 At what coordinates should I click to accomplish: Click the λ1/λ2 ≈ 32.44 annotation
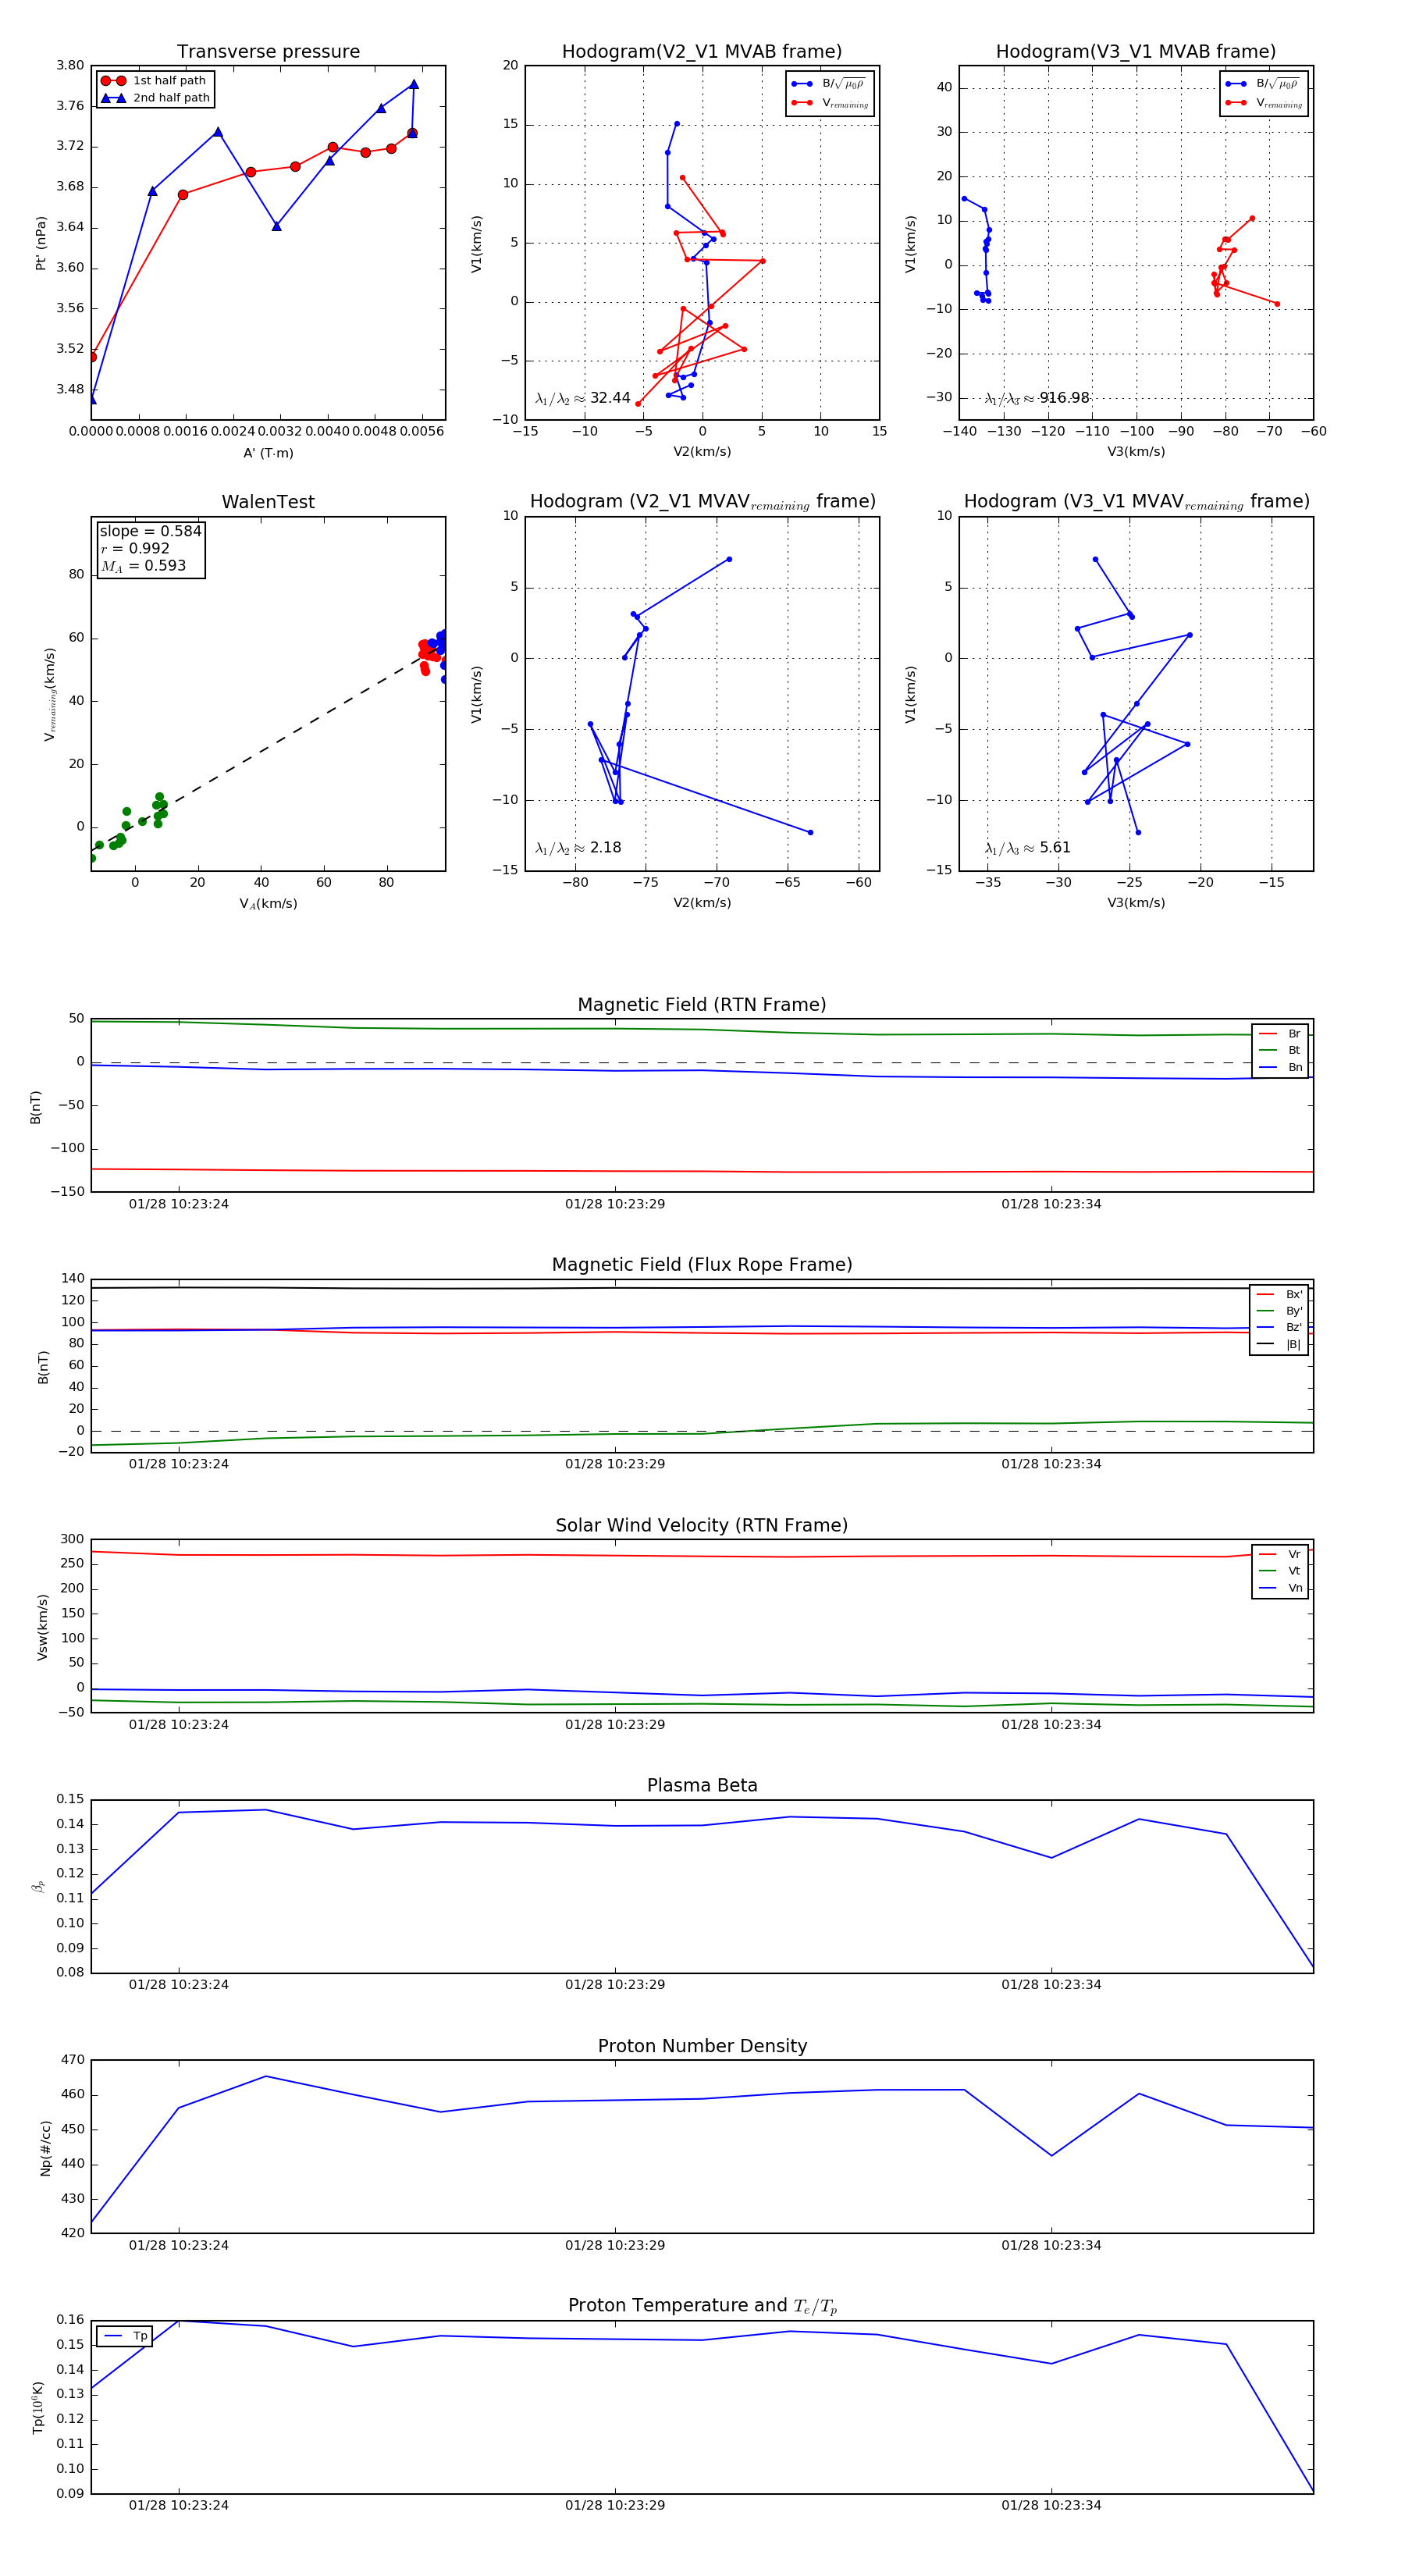coord(583,398)
